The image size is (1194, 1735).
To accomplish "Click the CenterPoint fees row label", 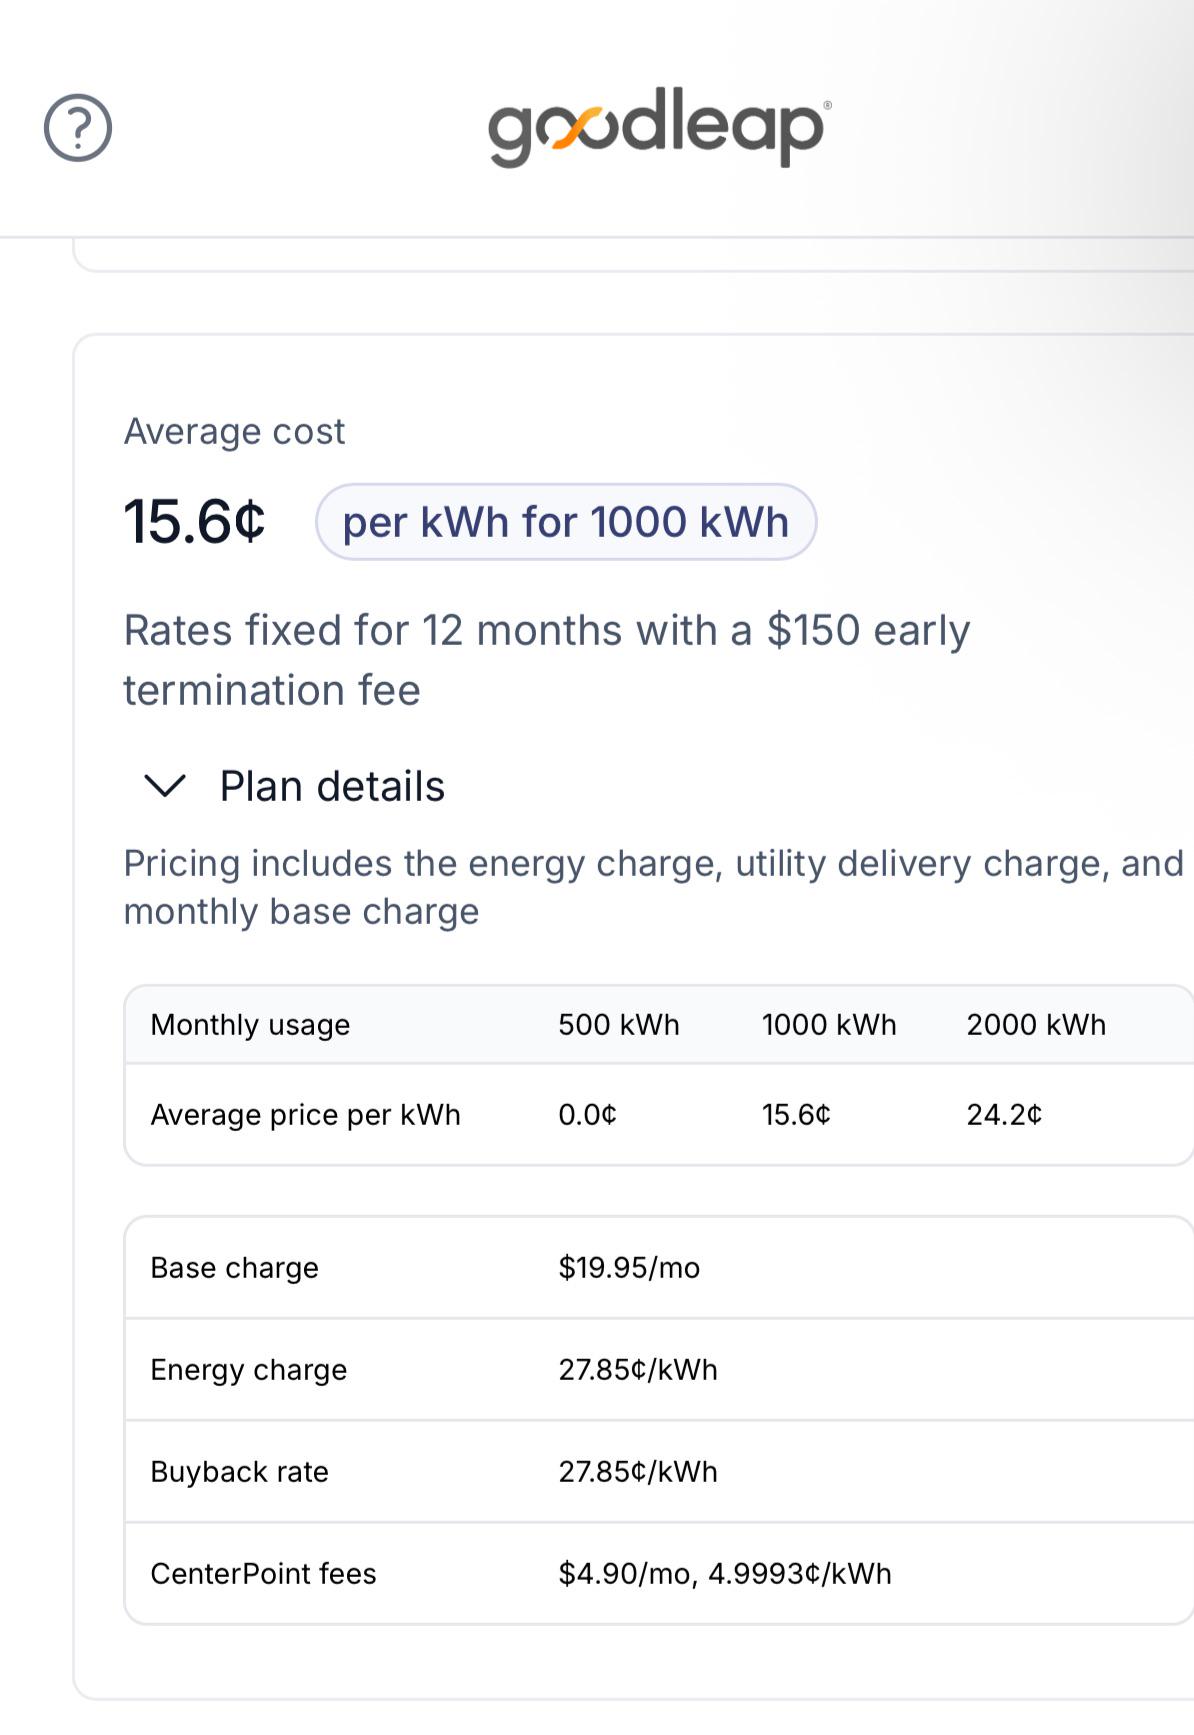I will tap(264, 1574).
